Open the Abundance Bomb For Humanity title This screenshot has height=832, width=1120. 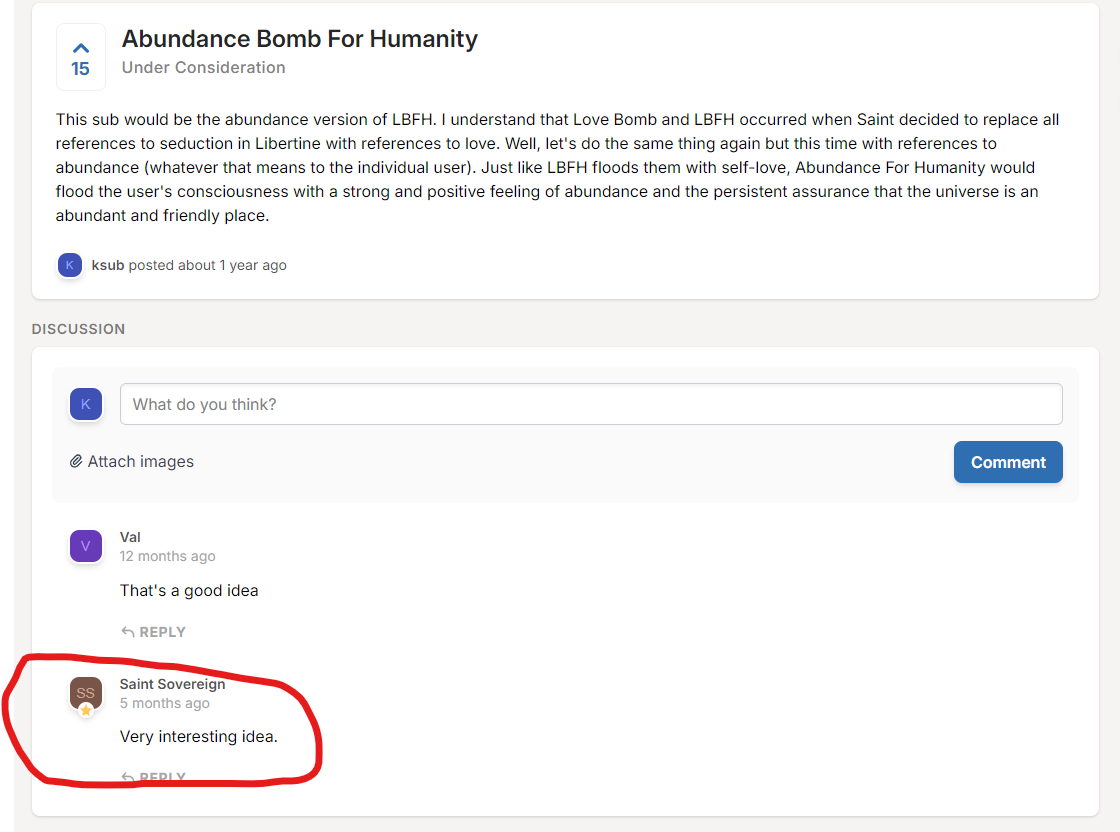[299, 39]
